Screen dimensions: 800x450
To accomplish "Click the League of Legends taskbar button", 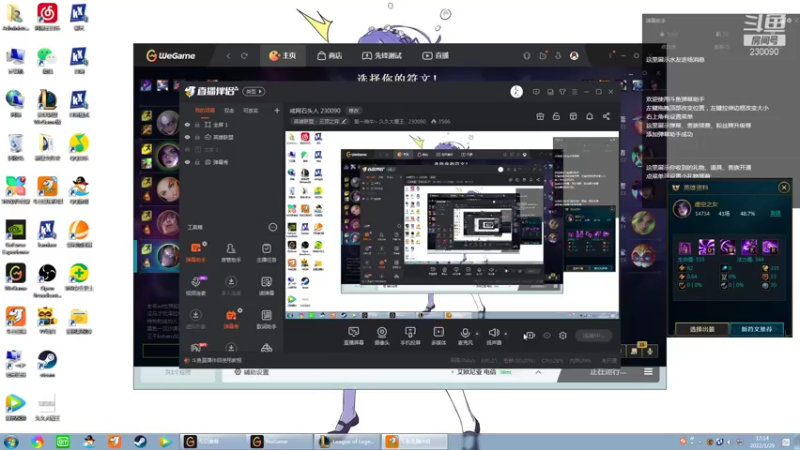I will pyautogui.click(x=347, y=441).
